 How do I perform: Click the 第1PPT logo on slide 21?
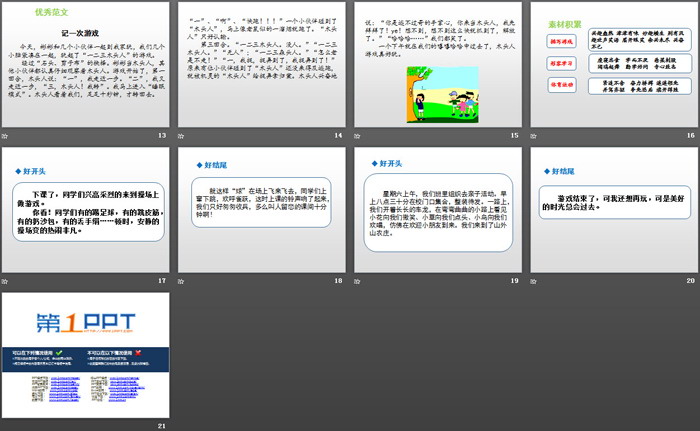pyautogui.click(x=84, y=324)
